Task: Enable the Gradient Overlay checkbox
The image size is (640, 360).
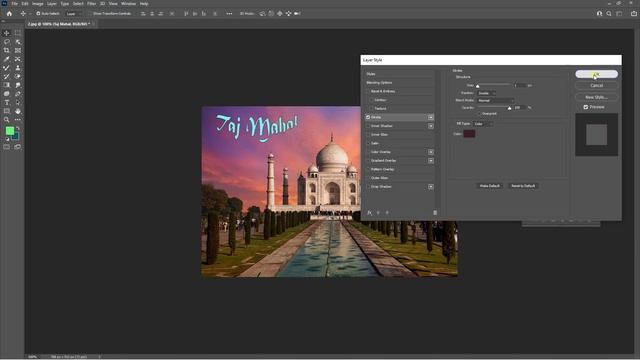Action: (368, 160)
